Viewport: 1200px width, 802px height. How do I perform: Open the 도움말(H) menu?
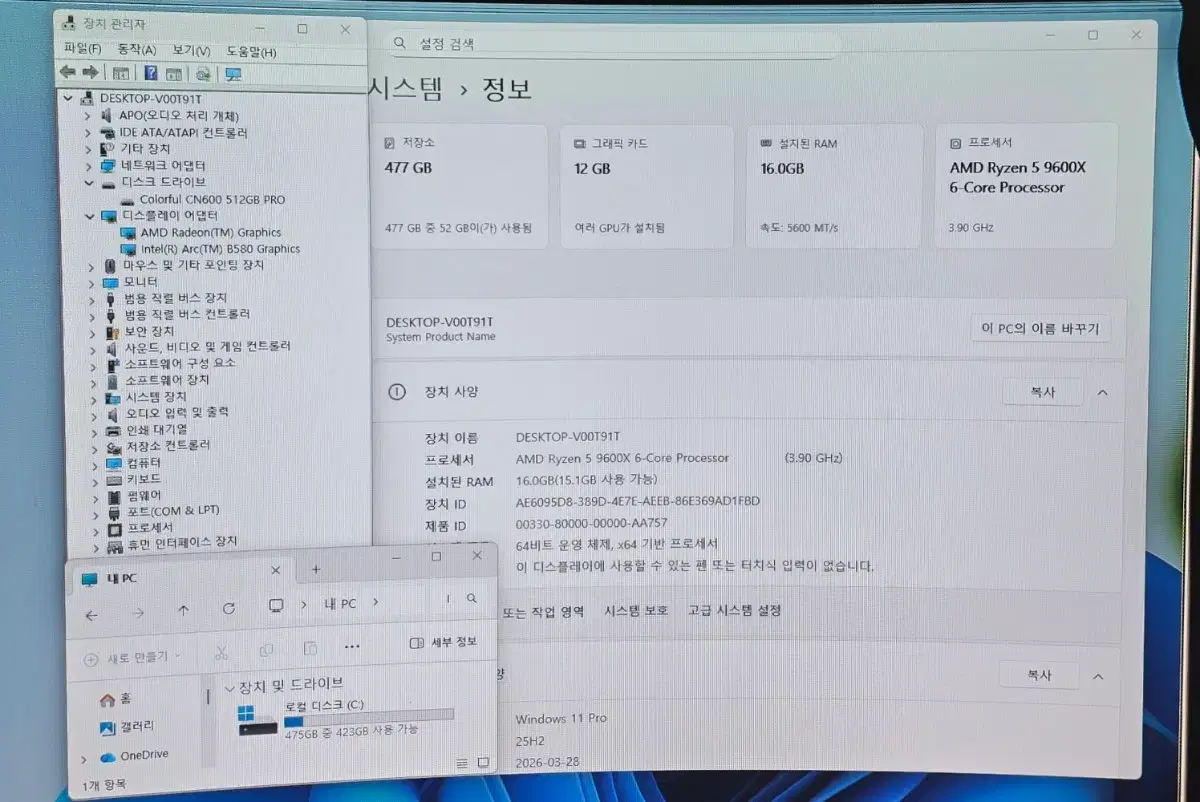coord(251,51)
